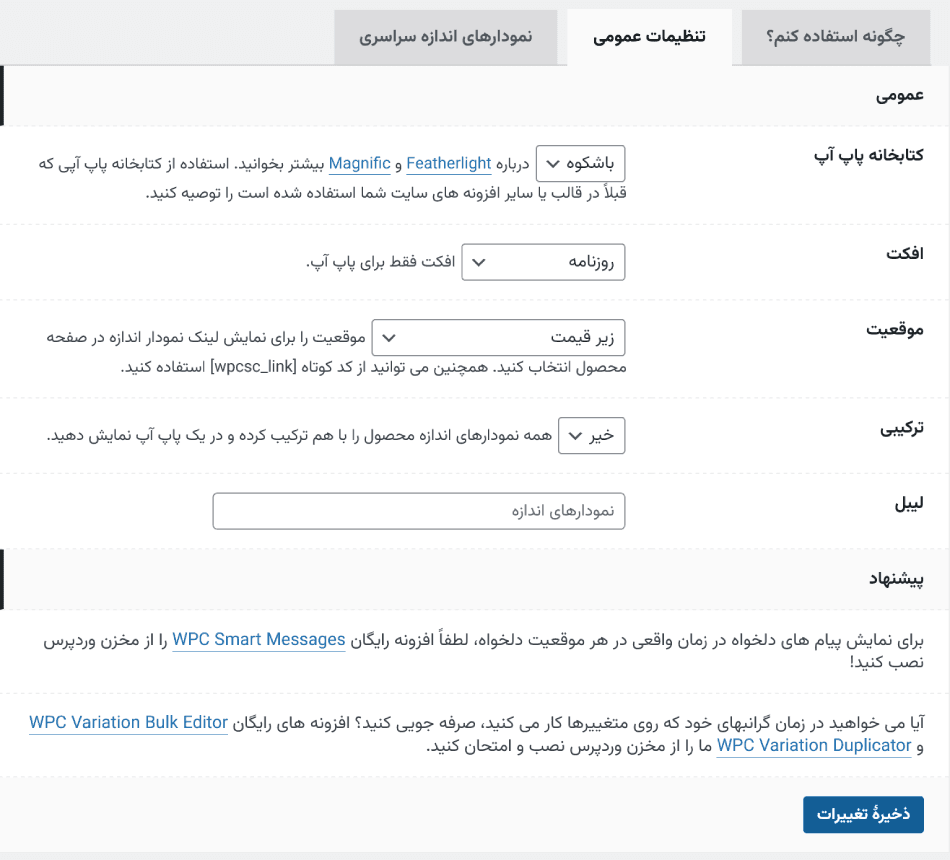
Task: Click the text افکت فقط برای پاپ آپ
Action: pos(380,262)
